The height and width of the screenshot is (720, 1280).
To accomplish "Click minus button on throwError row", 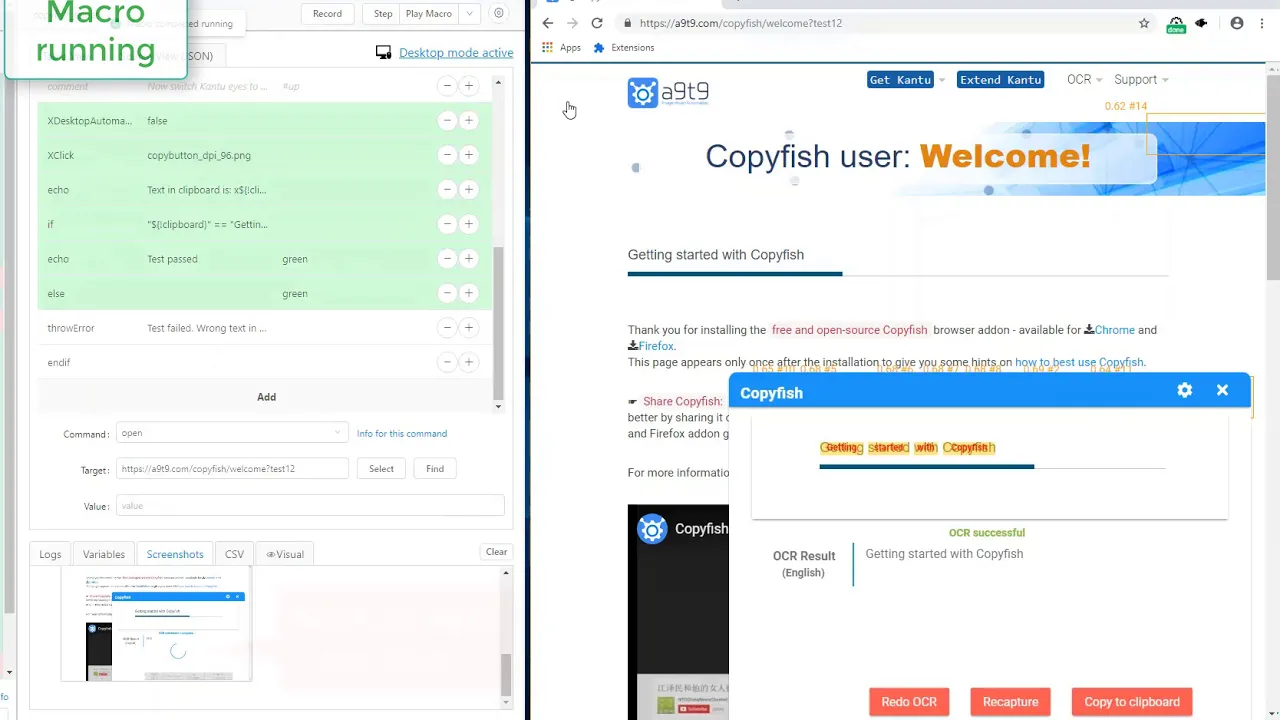I will 447,328.
